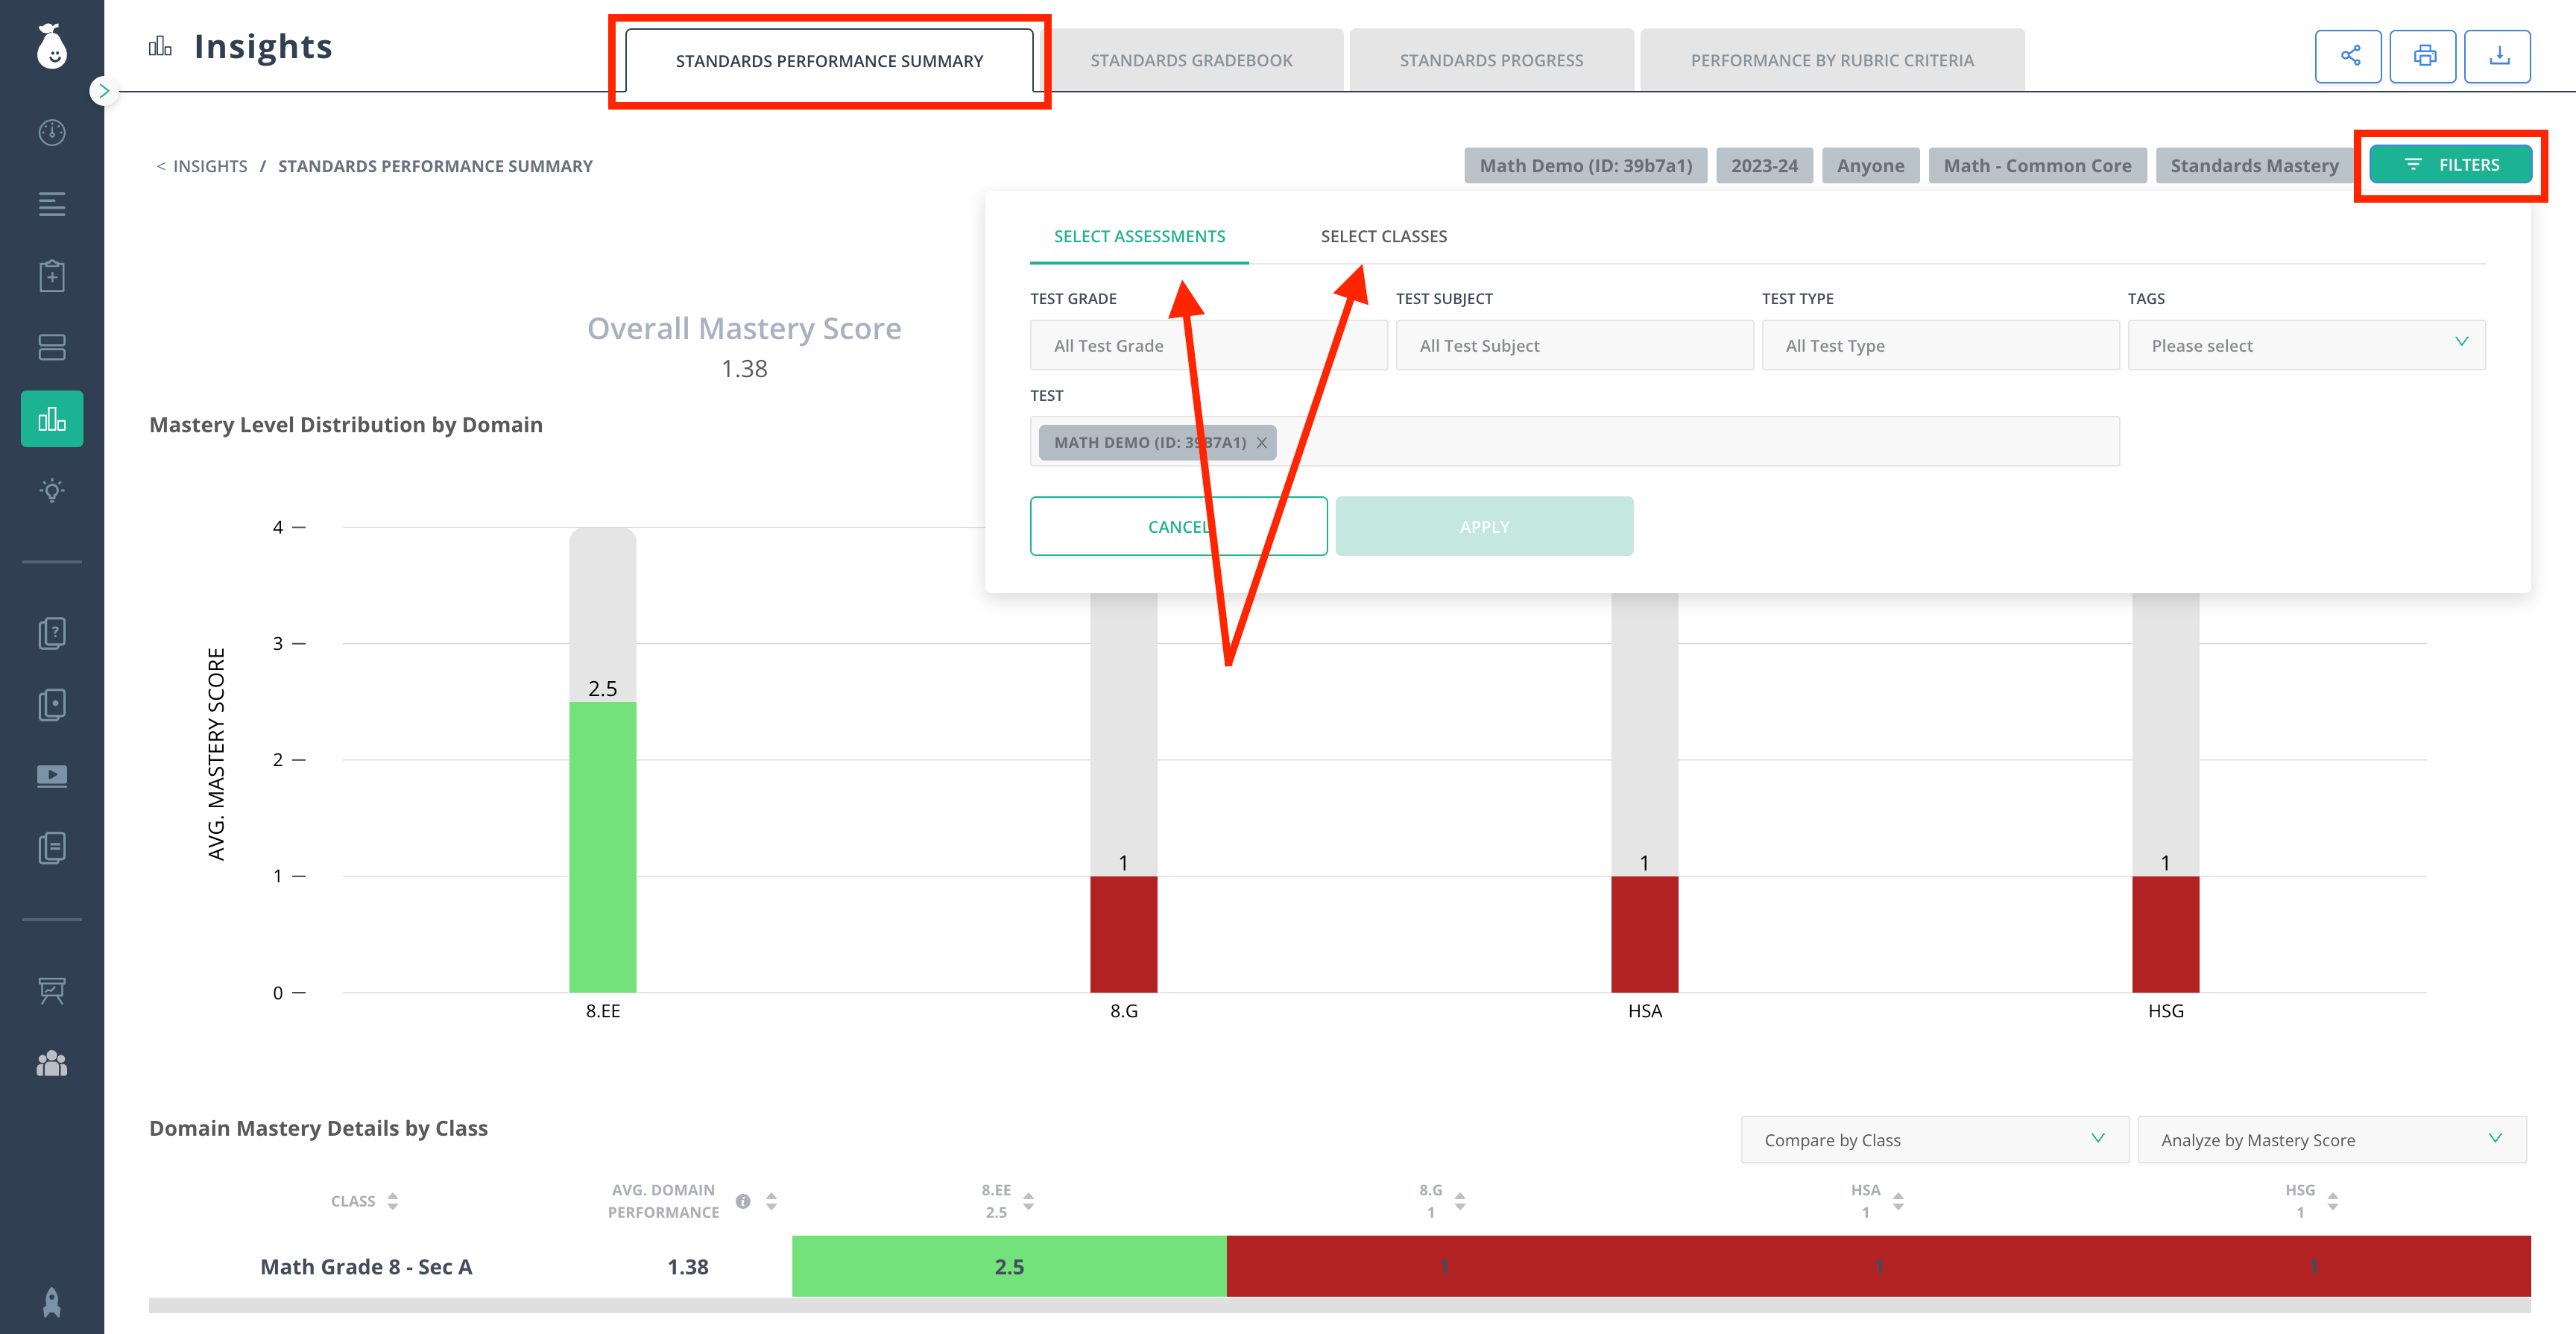Open the group of people icon in sidebar
This screenshot has height=1334, width=2576.
pyautogui.click(x=52, y=1063)
